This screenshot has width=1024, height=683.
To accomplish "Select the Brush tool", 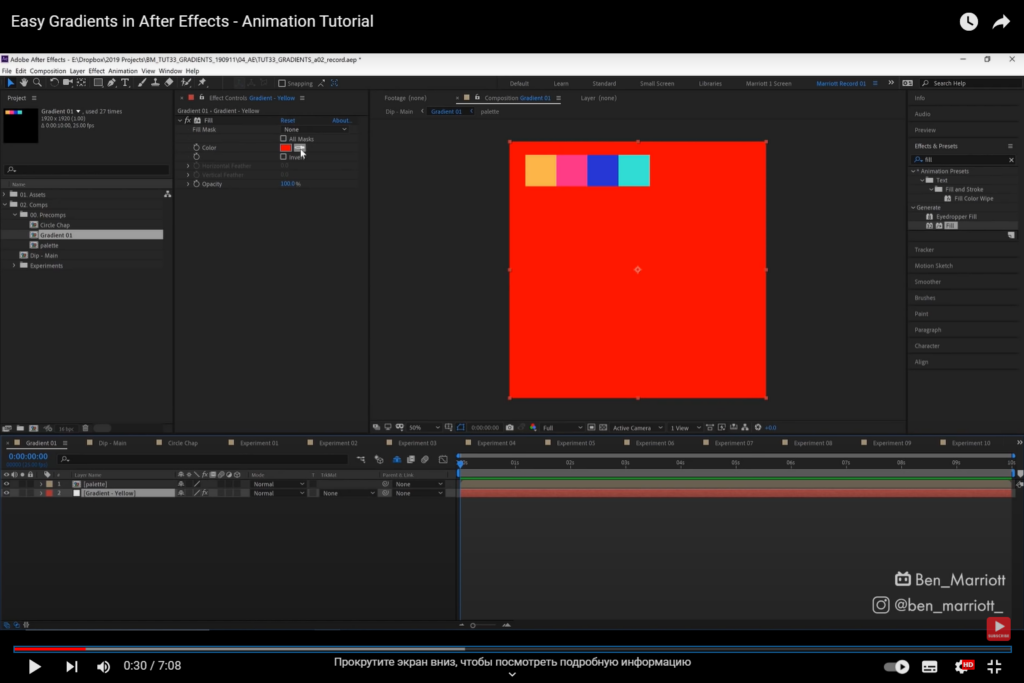I will coord(142,83).
